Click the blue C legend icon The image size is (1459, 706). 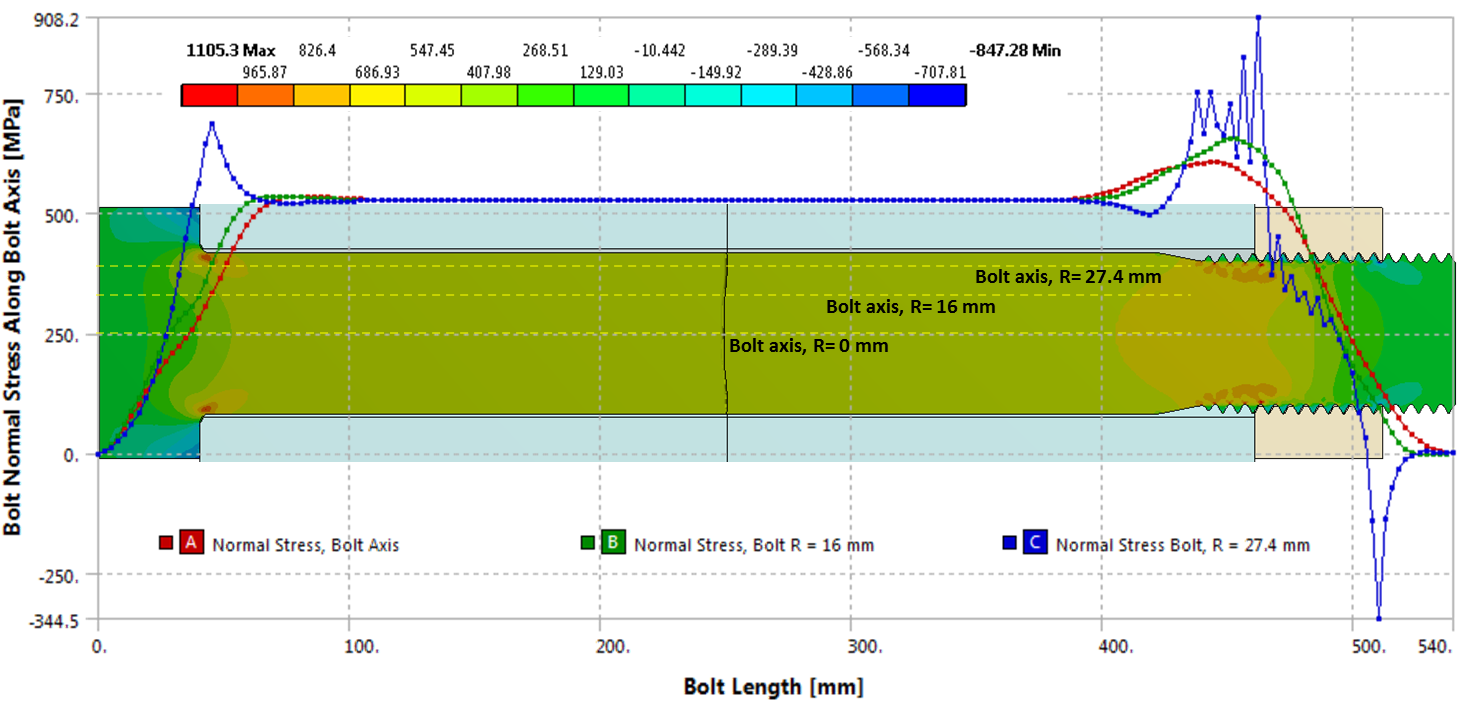click(1034, 543)
